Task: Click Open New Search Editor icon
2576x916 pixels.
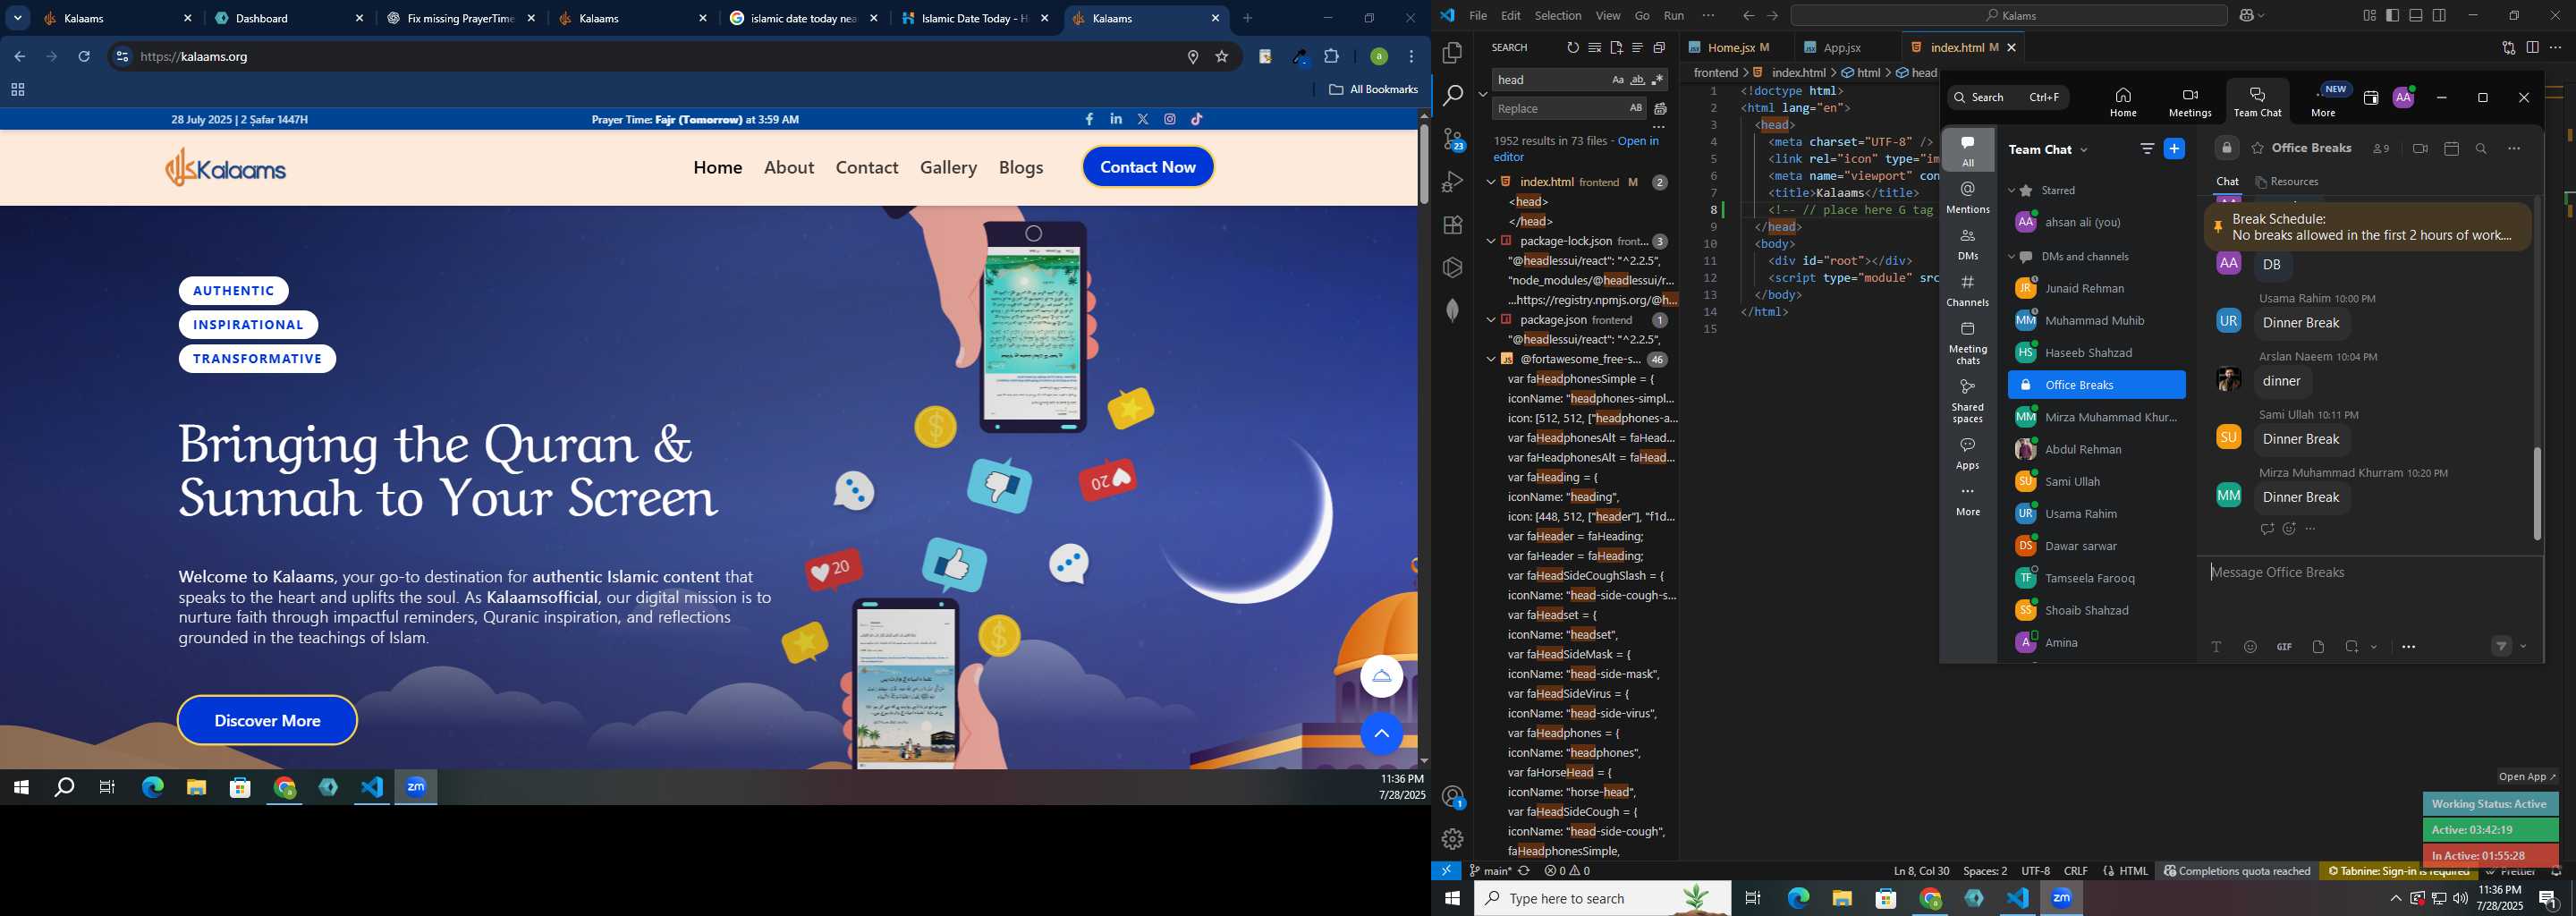Action: (x=1616, y=48)
